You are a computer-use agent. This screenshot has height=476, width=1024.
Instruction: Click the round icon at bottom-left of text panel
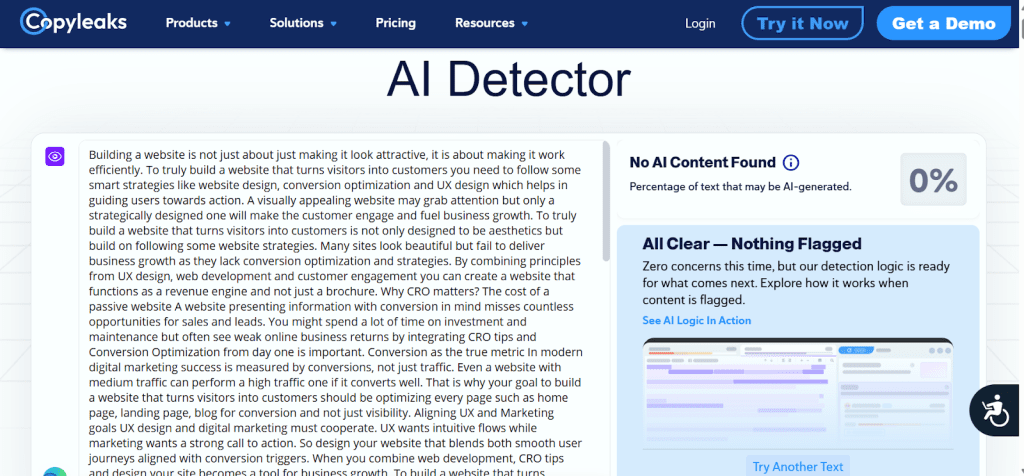click(x=55, y=471)
